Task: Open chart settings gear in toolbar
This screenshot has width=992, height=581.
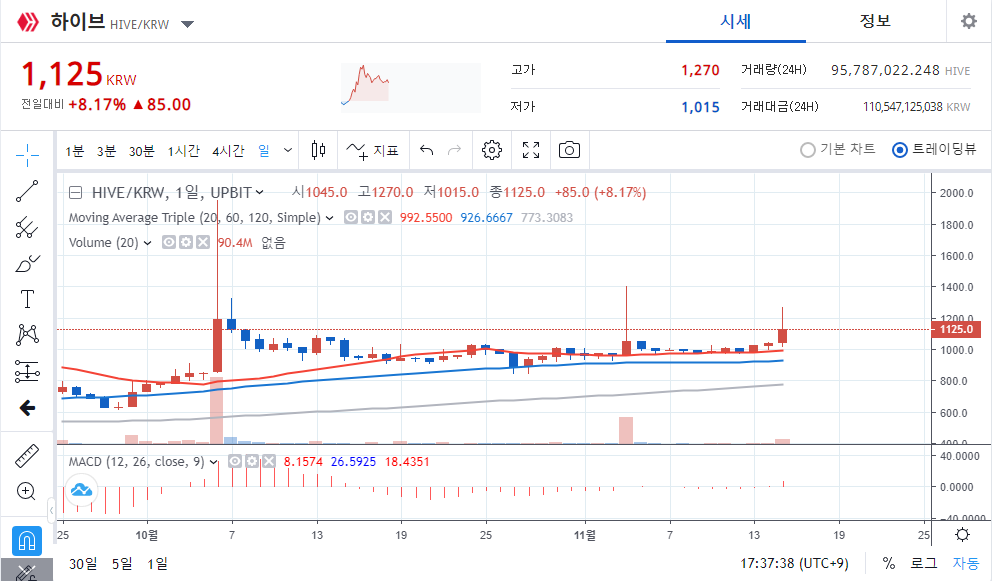Action: (x=492, y=150)
